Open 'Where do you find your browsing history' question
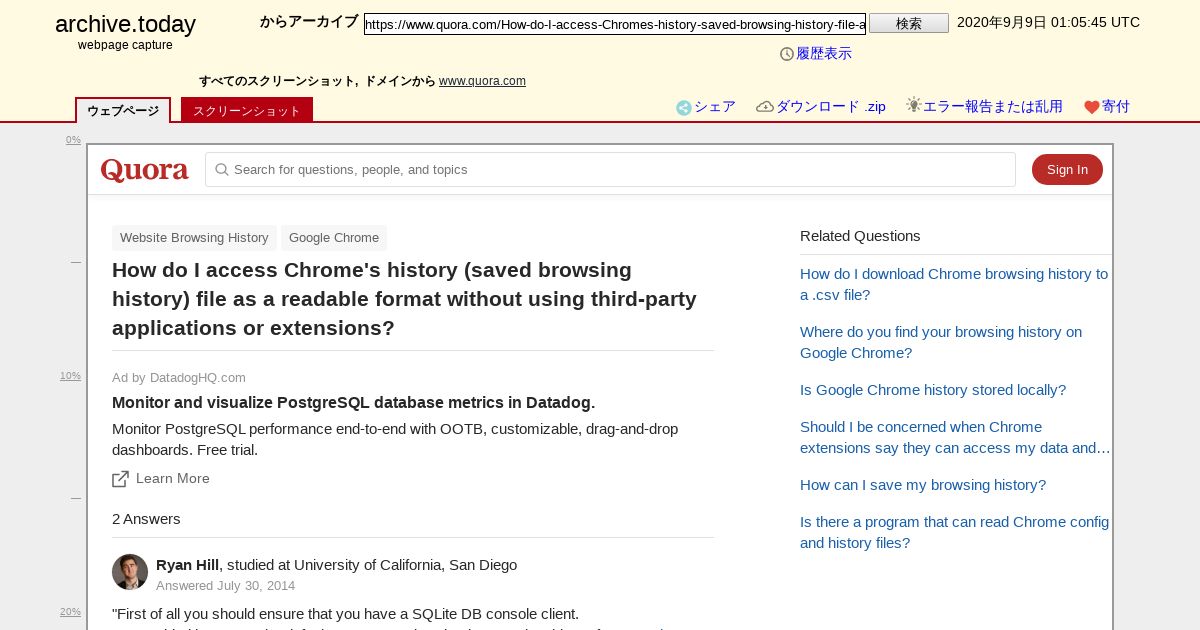 click(x=941, y=342)
